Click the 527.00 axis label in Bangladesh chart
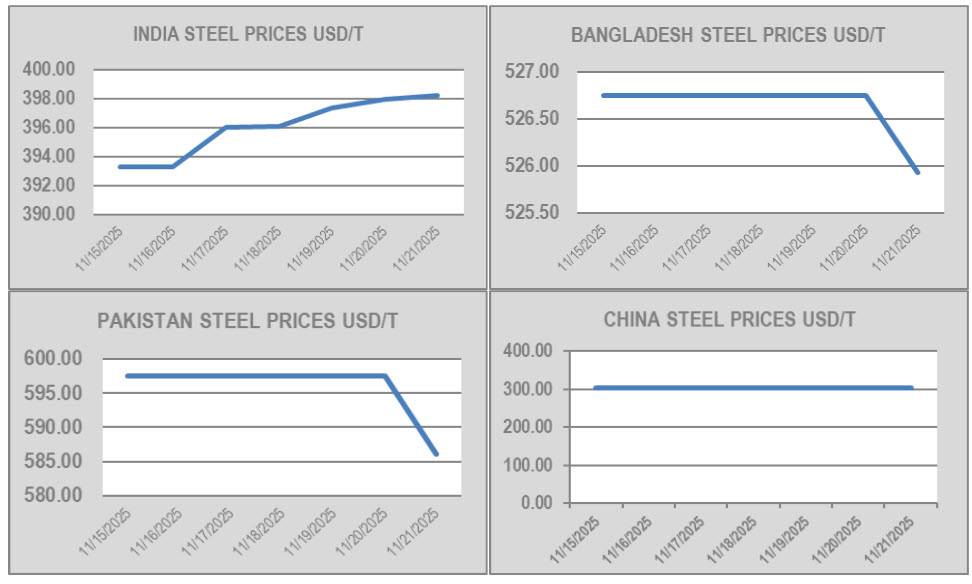The width and height of the screenshot is (972, 584). pyautogui.click(x=532, y=72)
